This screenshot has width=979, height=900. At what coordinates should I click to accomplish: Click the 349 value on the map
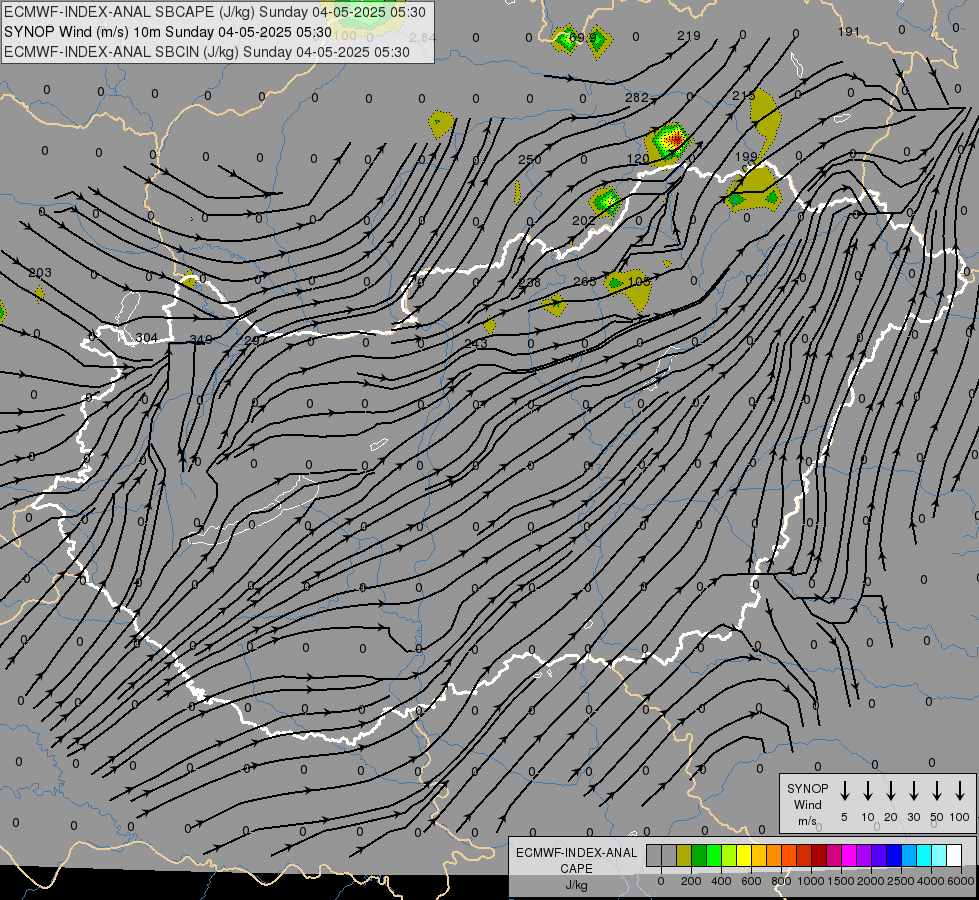click(201, 340)
